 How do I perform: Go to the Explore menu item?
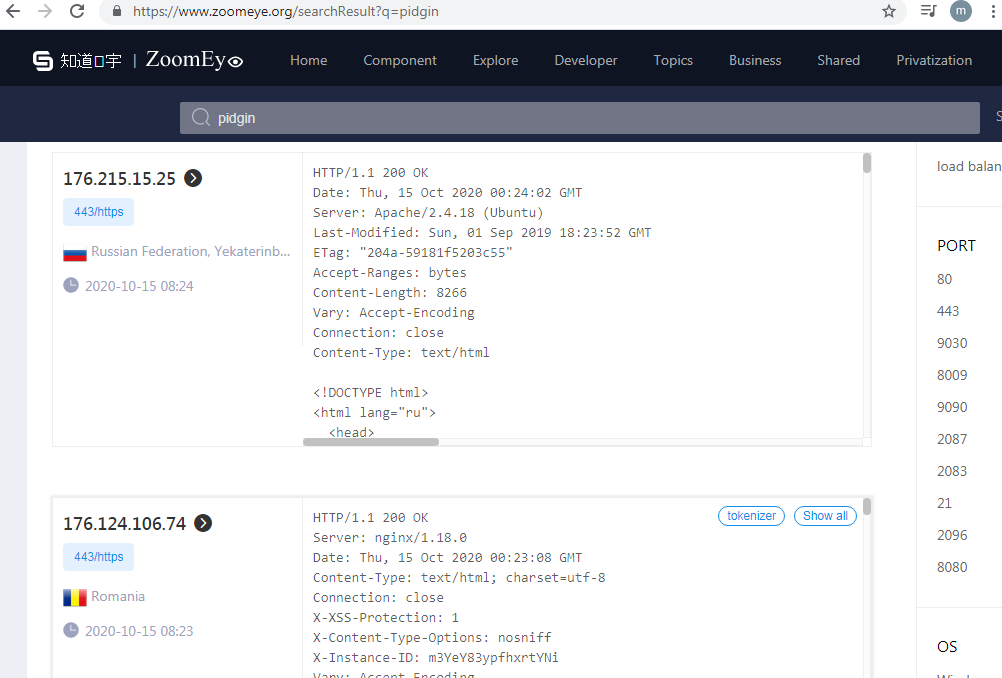coord(495,60)
